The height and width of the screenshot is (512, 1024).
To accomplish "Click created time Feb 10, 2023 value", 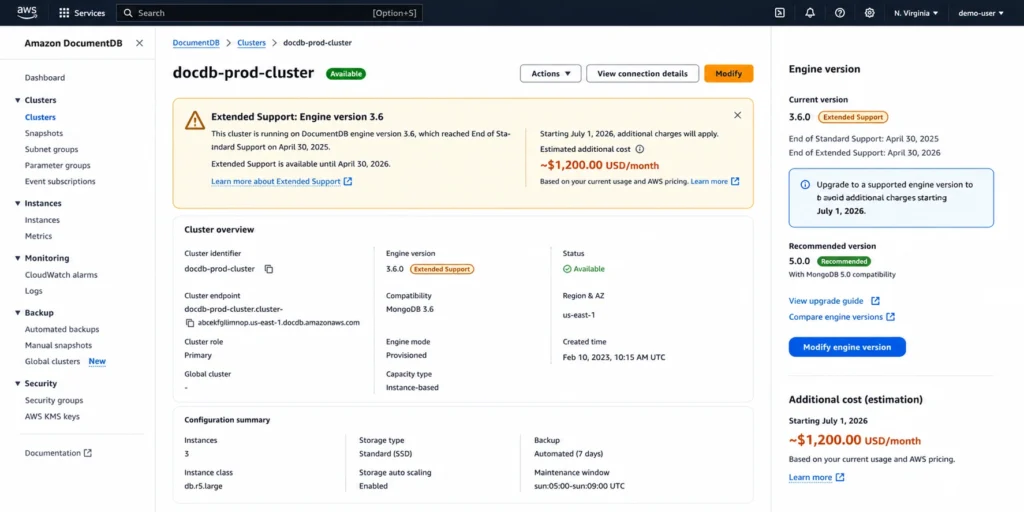I will pyautogui.click(x=614, y=357).
